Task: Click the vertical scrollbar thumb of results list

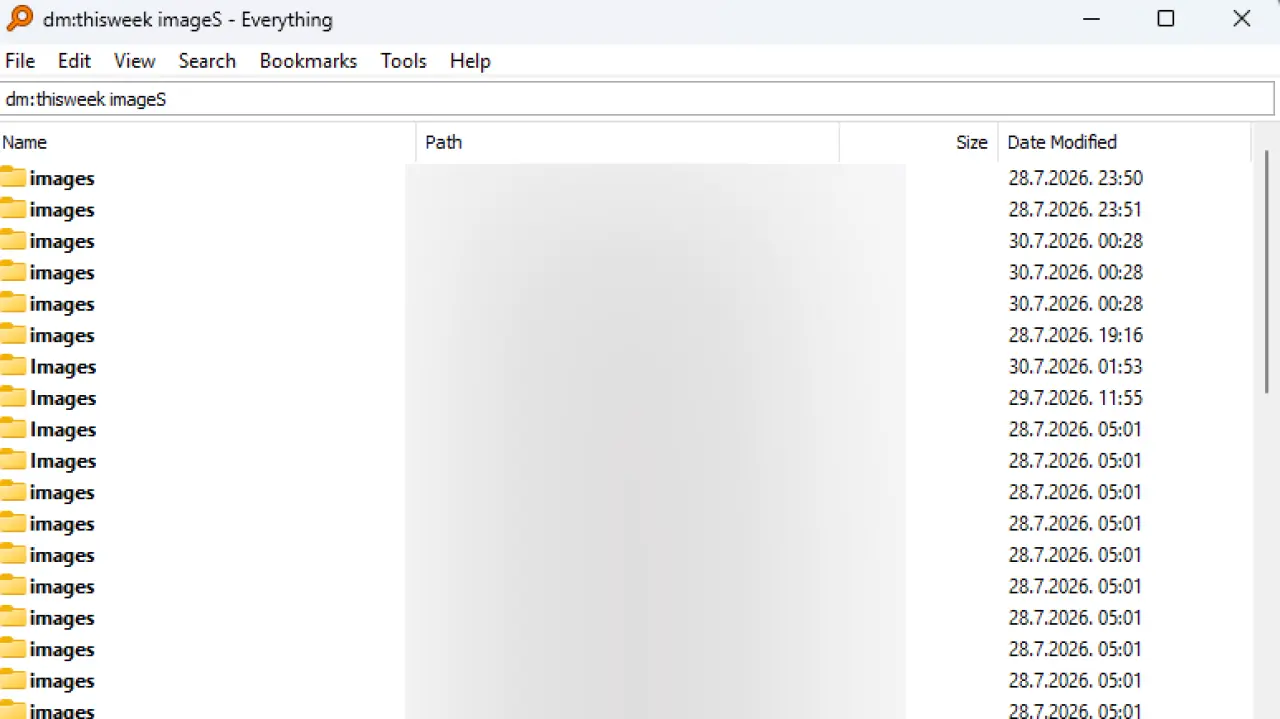Action: (x=1268, y=270)
